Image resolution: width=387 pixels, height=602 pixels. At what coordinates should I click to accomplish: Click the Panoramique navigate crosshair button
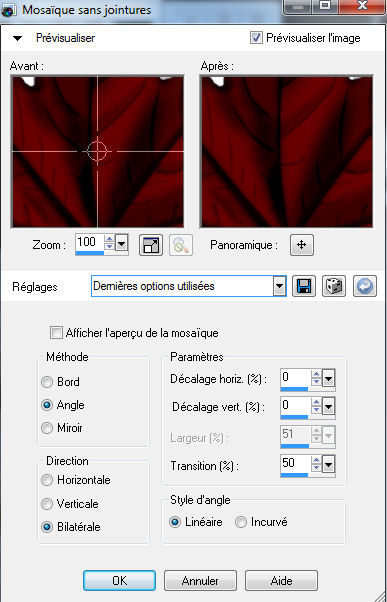click(301, 245)
